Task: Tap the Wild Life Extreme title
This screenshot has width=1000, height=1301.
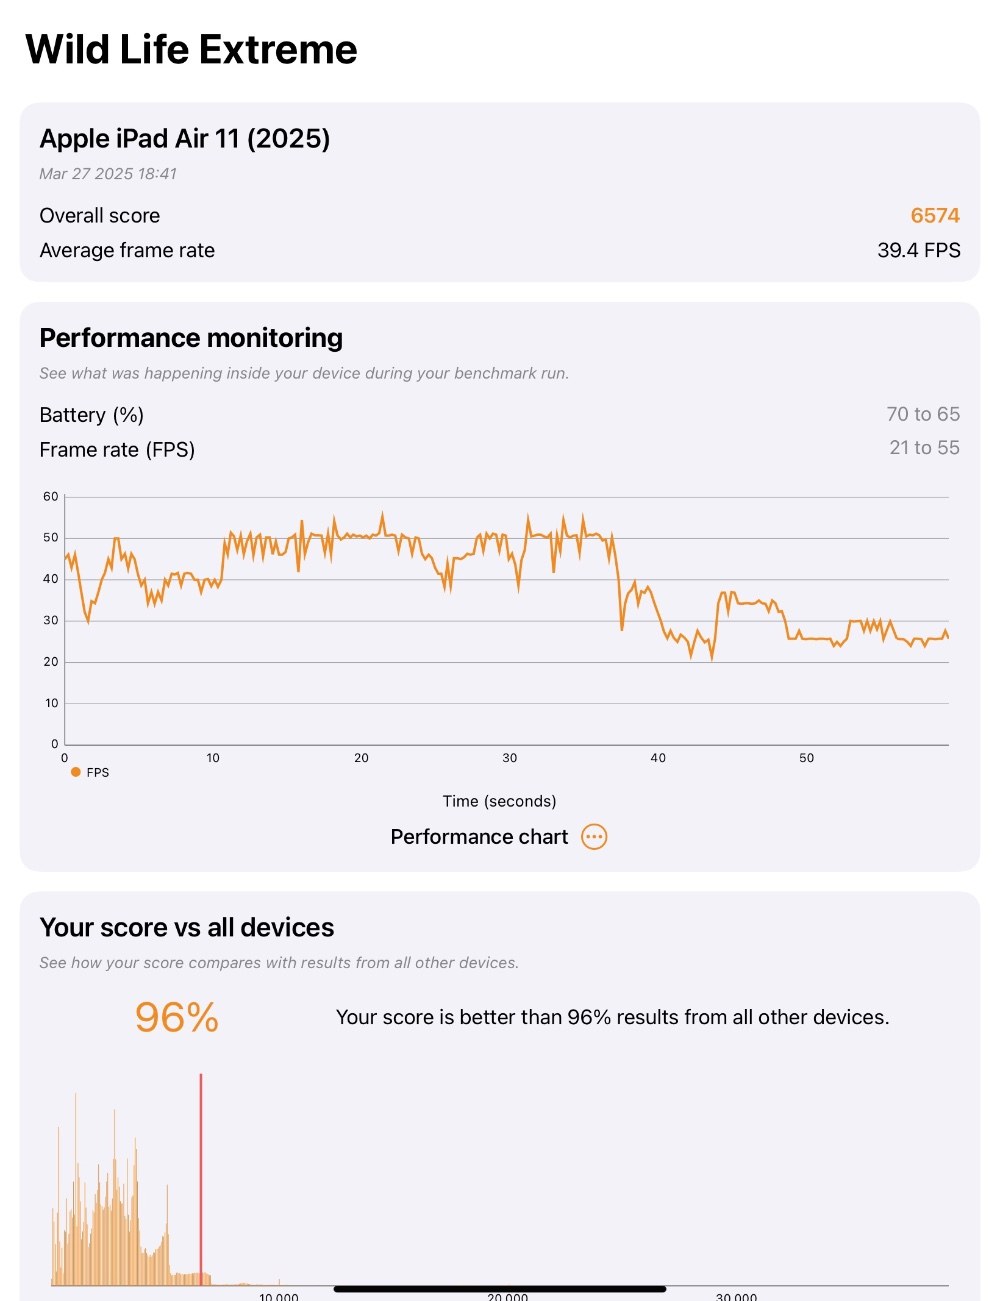Action: (x=191, y=49)
